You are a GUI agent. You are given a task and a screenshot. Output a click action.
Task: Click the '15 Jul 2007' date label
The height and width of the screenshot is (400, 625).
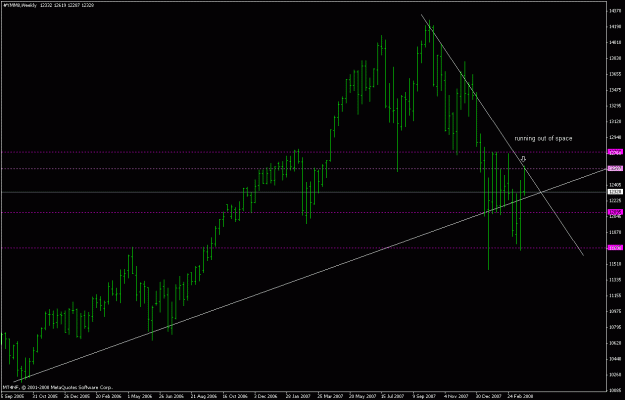[x=393, y=397]
